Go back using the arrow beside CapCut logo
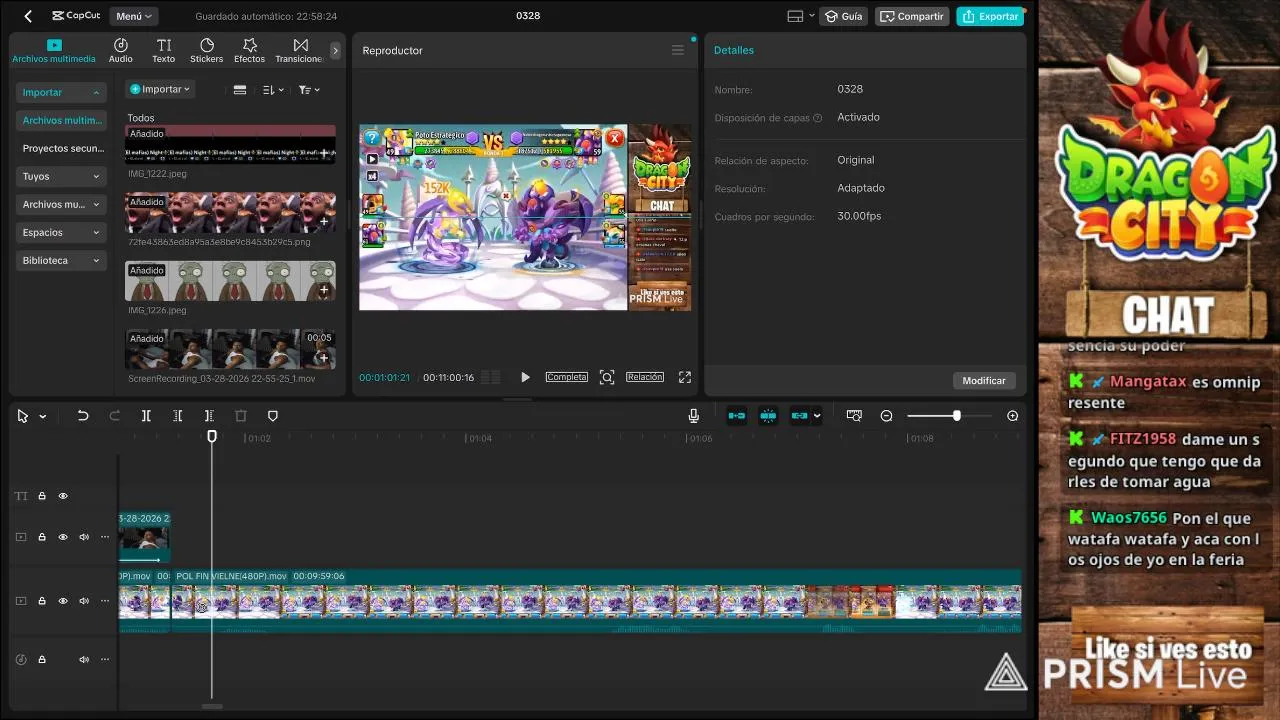1280x720 pixels. (28, 16)
